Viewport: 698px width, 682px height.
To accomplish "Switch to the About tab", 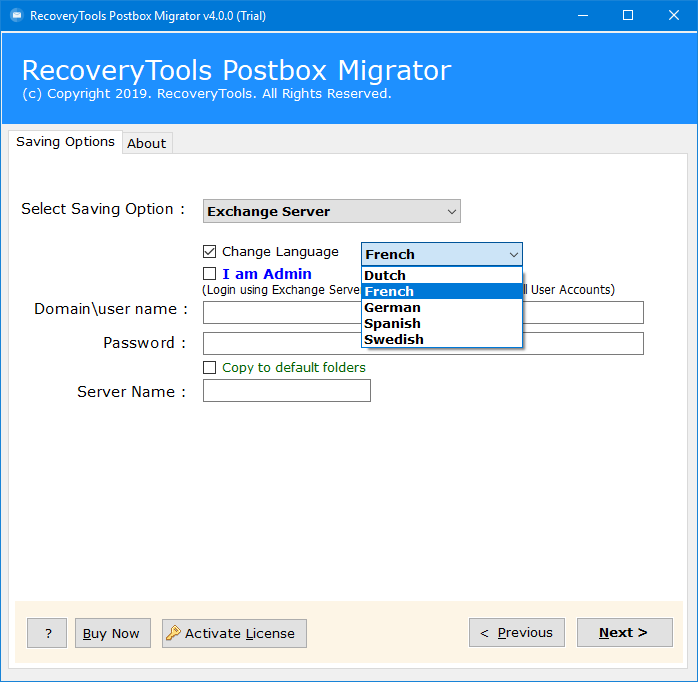I will point(146,143).
